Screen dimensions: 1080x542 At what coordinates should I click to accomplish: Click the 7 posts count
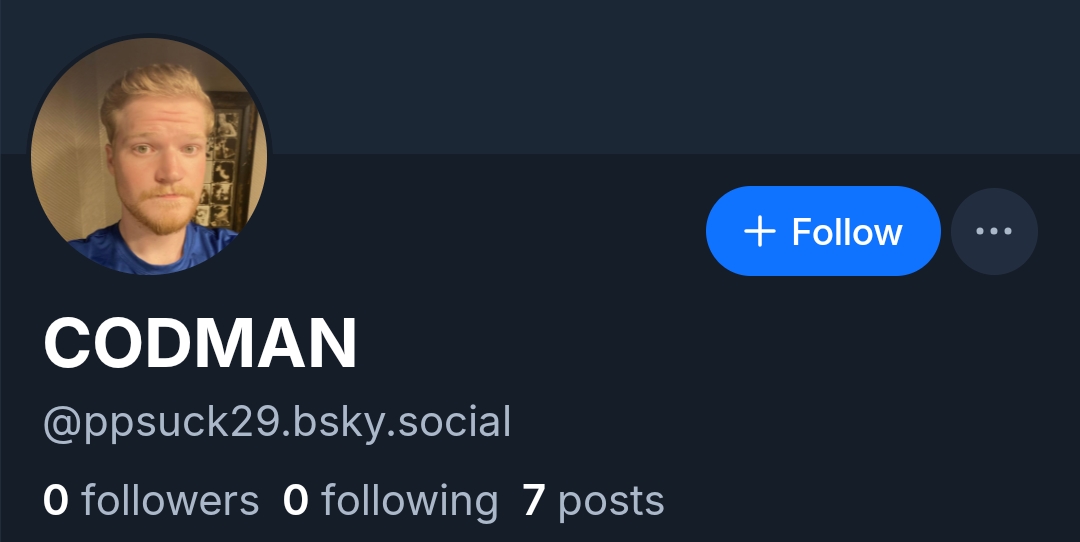pyautogui.click(x=593, y=501)
